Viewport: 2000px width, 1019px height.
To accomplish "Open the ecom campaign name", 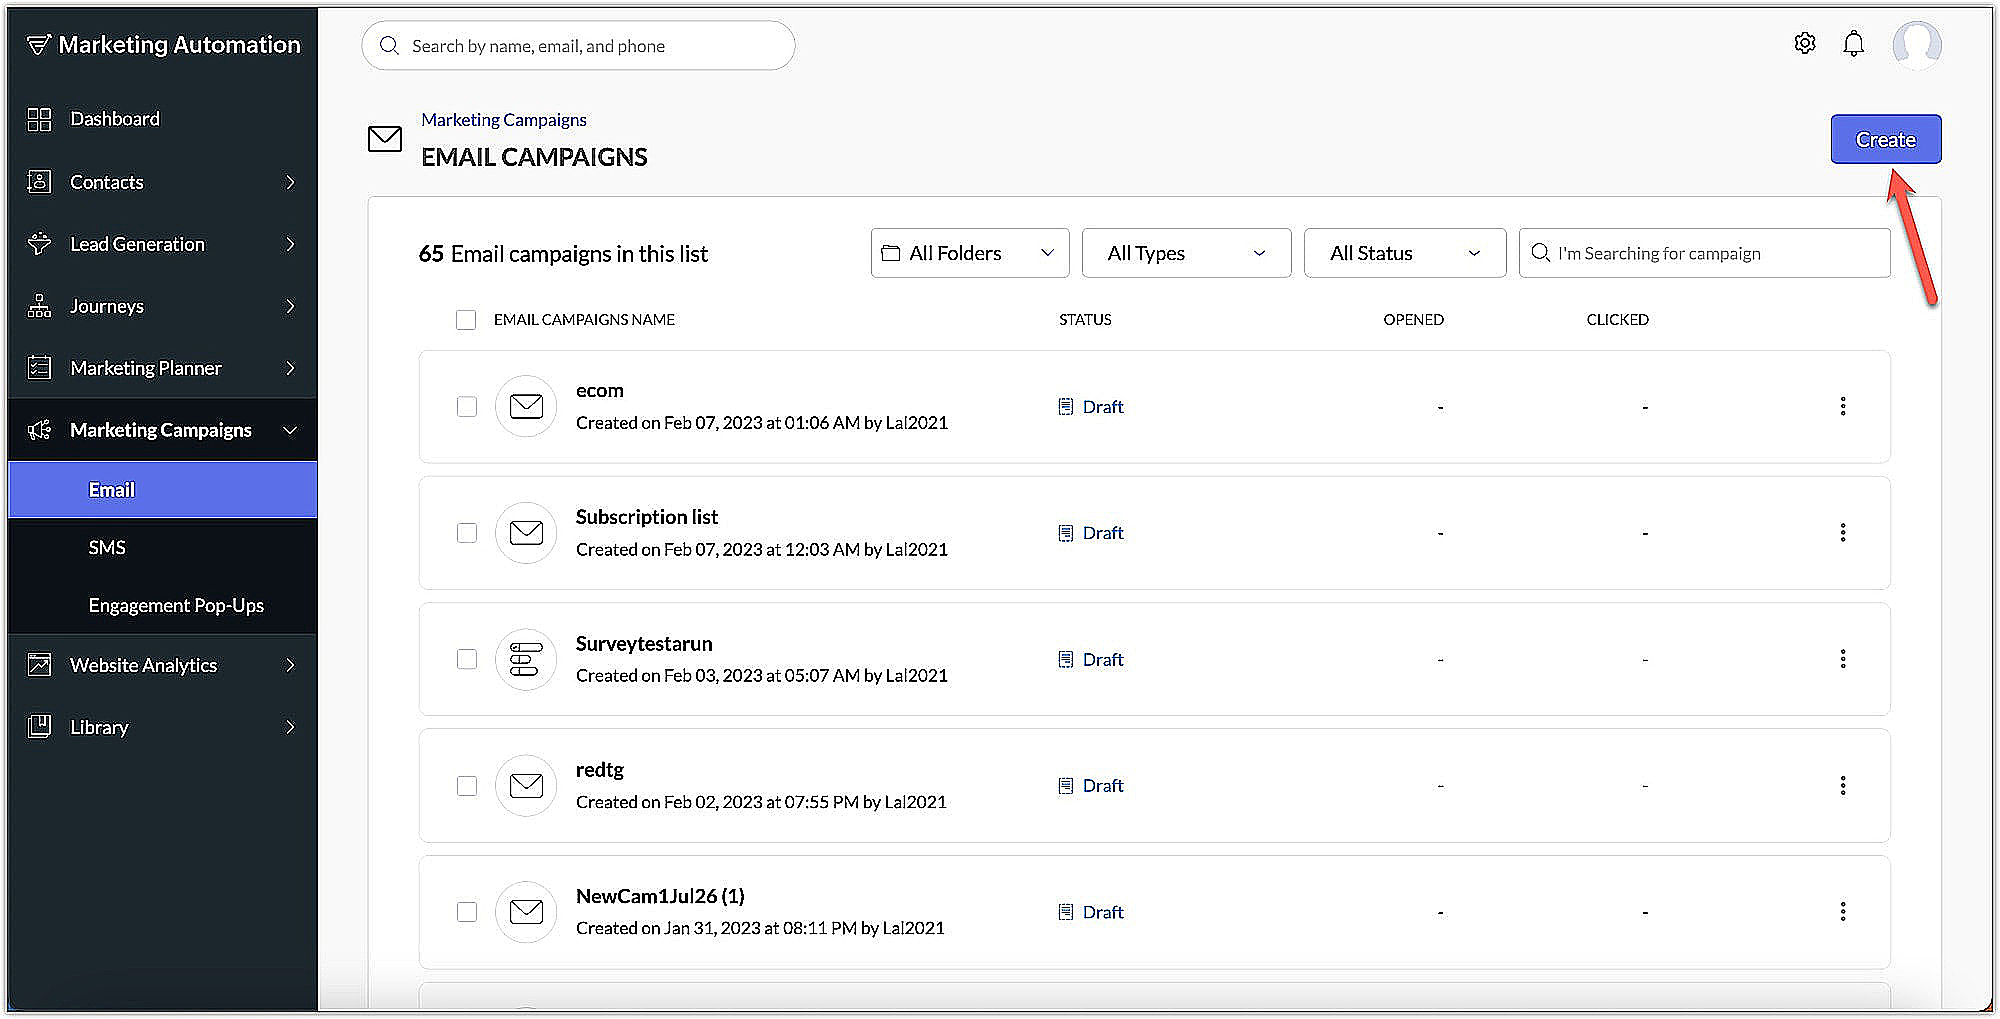I will coord(600,391).
